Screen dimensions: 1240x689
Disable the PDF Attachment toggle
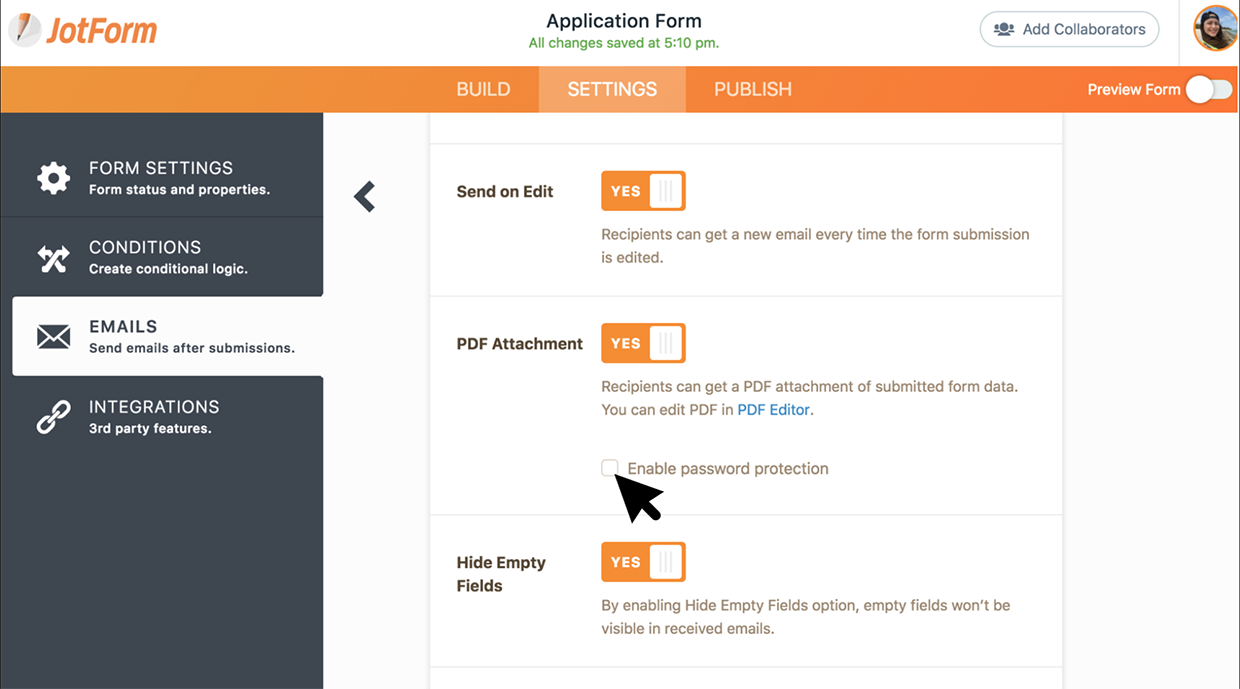(643, 343)
